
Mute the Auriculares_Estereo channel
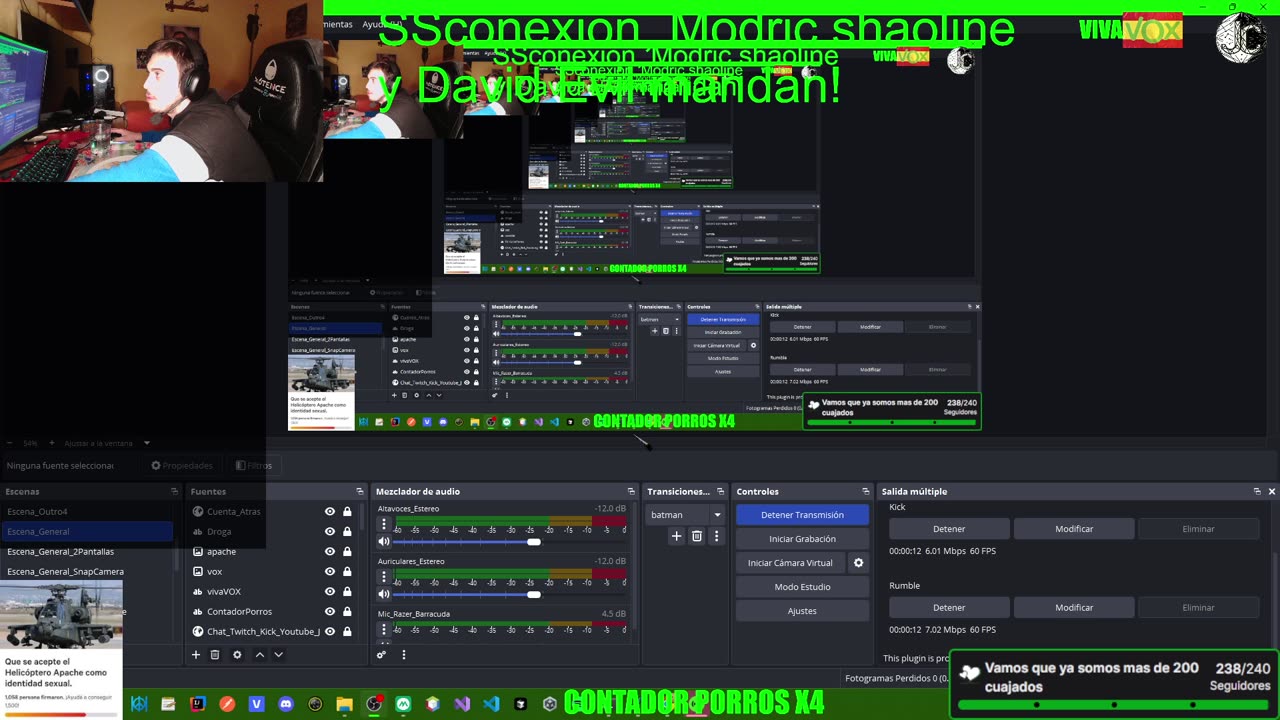[384, 594]
